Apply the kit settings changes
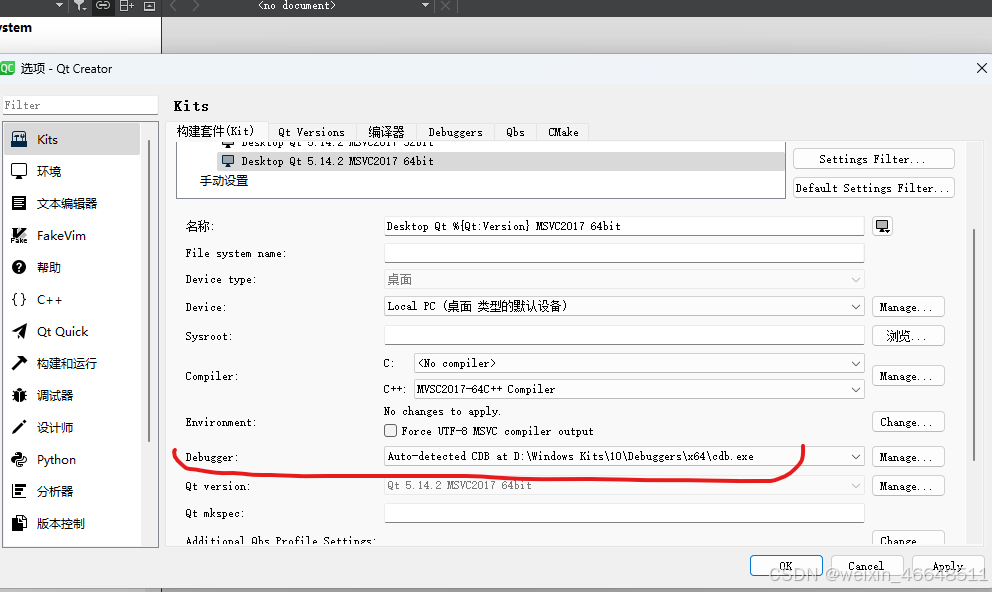 (946, 564)
